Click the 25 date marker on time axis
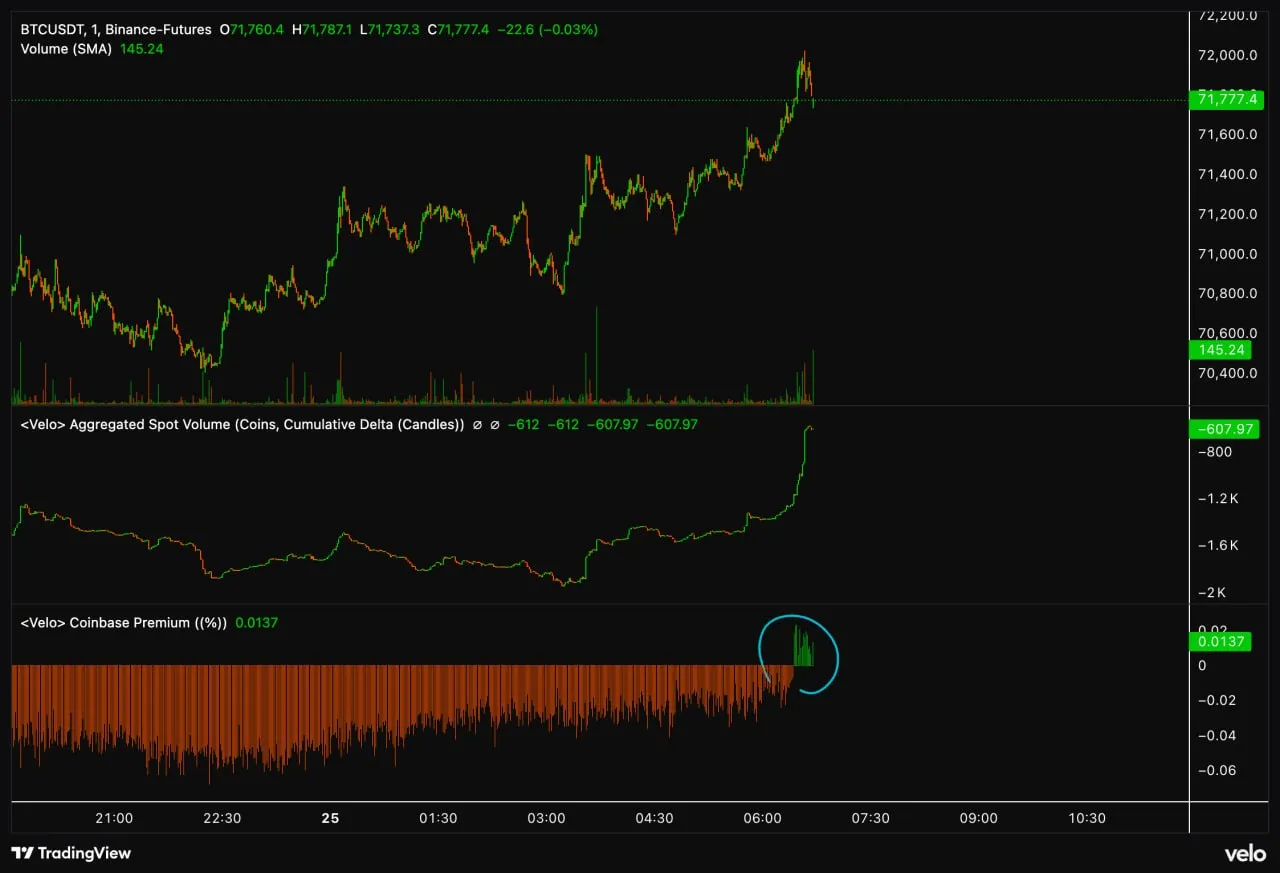 330,818
